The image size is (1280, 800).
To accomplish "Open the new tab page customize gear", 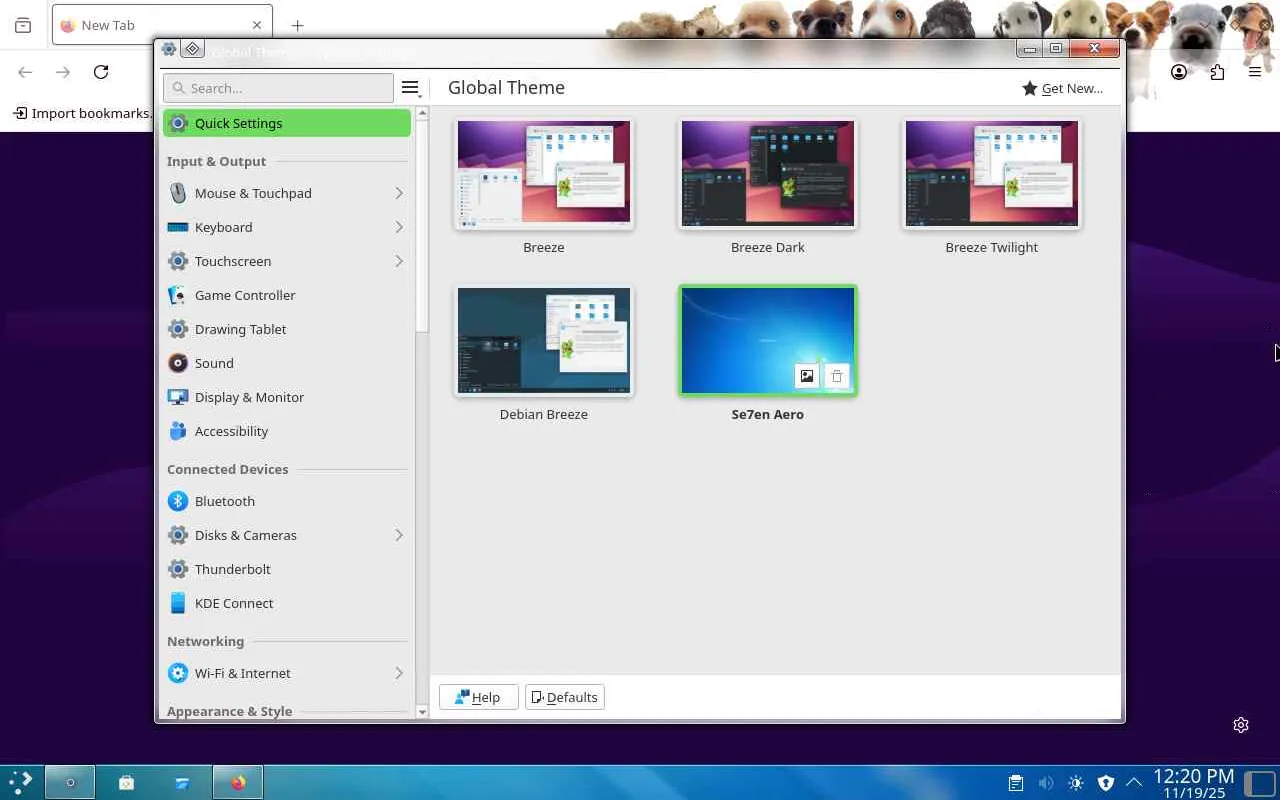I will coord(1241,725).
